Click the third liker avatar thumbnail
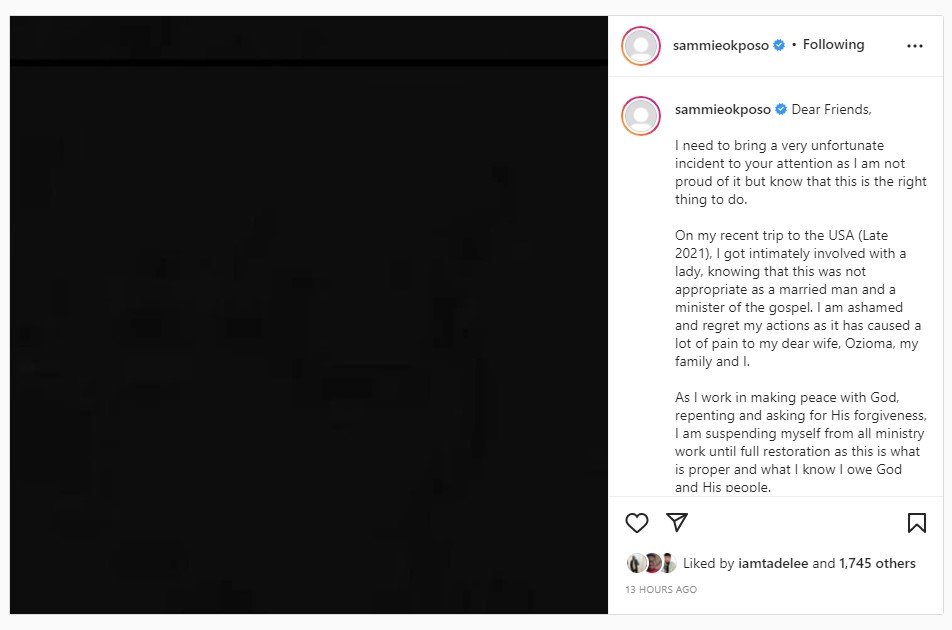The image size is (952, 630). tap(668, 563)
